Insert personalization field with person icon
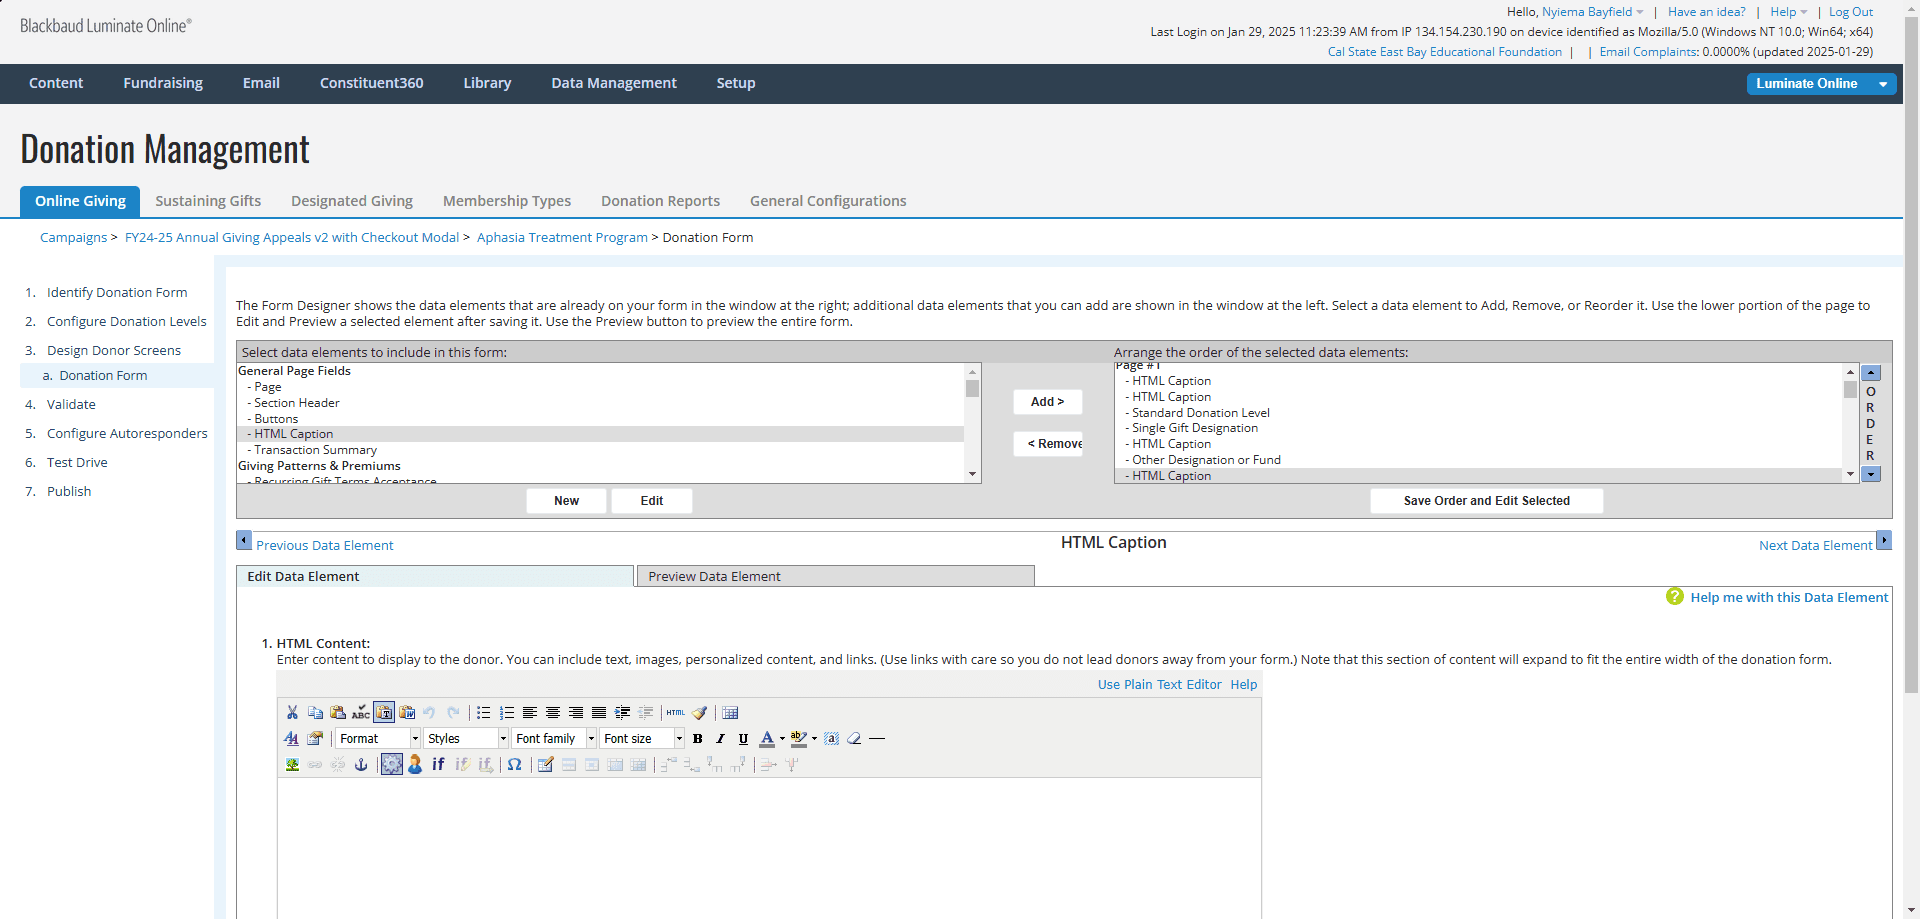 (x=415, y=765)
